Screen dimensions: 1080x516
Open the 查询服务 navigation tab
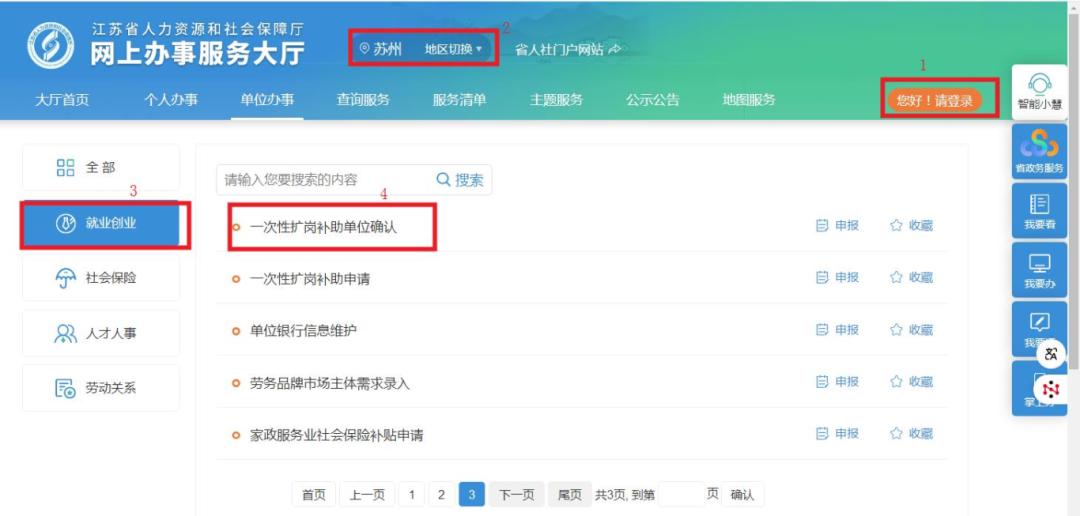(363, 100)
